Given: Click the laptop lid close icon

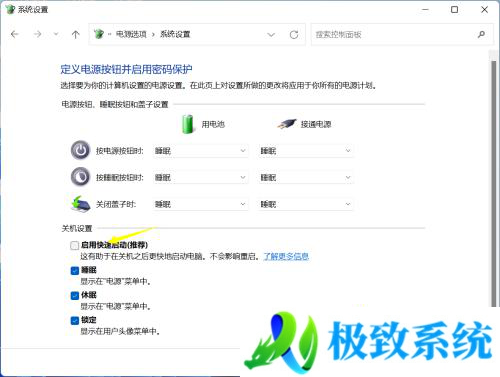Looking at the screenshot, I should coord(80,204).
